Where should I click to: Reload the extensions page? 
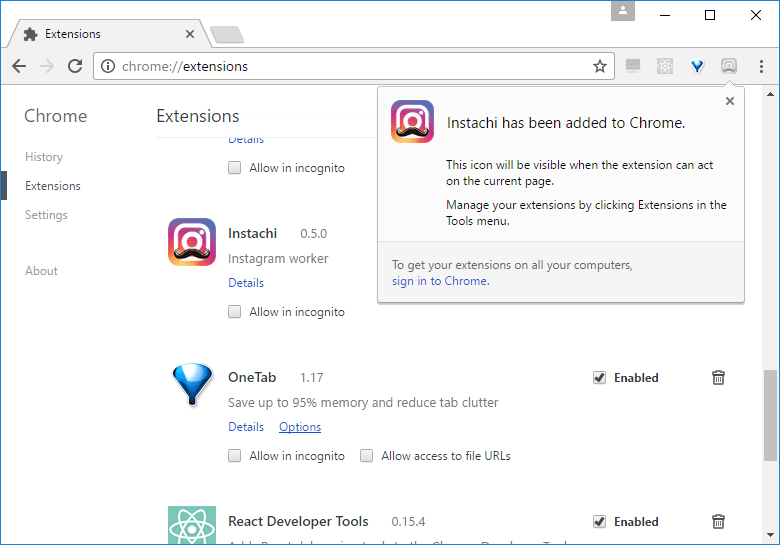click(x=75, y=66)
